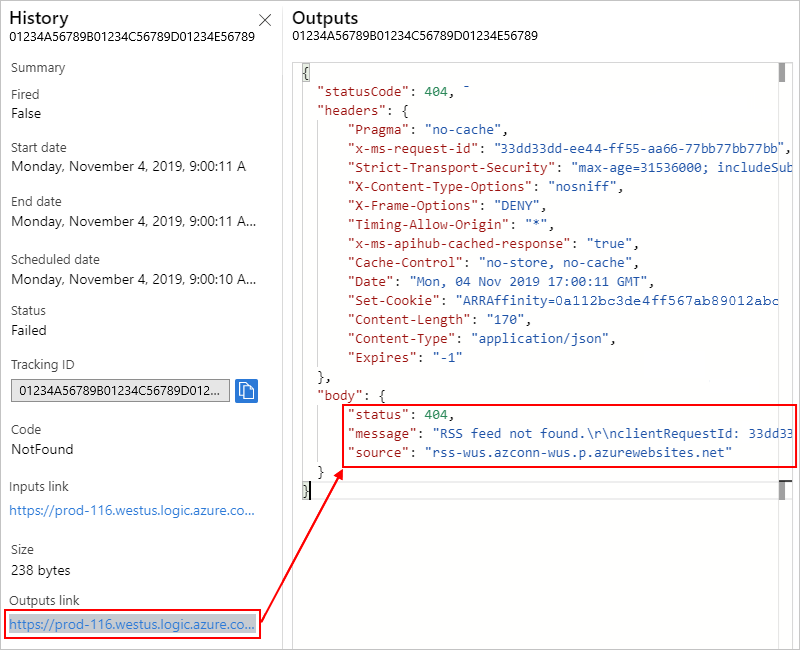
Task: Select the X-Content-Type-Options nosniff line
Action: click(485, 186)
